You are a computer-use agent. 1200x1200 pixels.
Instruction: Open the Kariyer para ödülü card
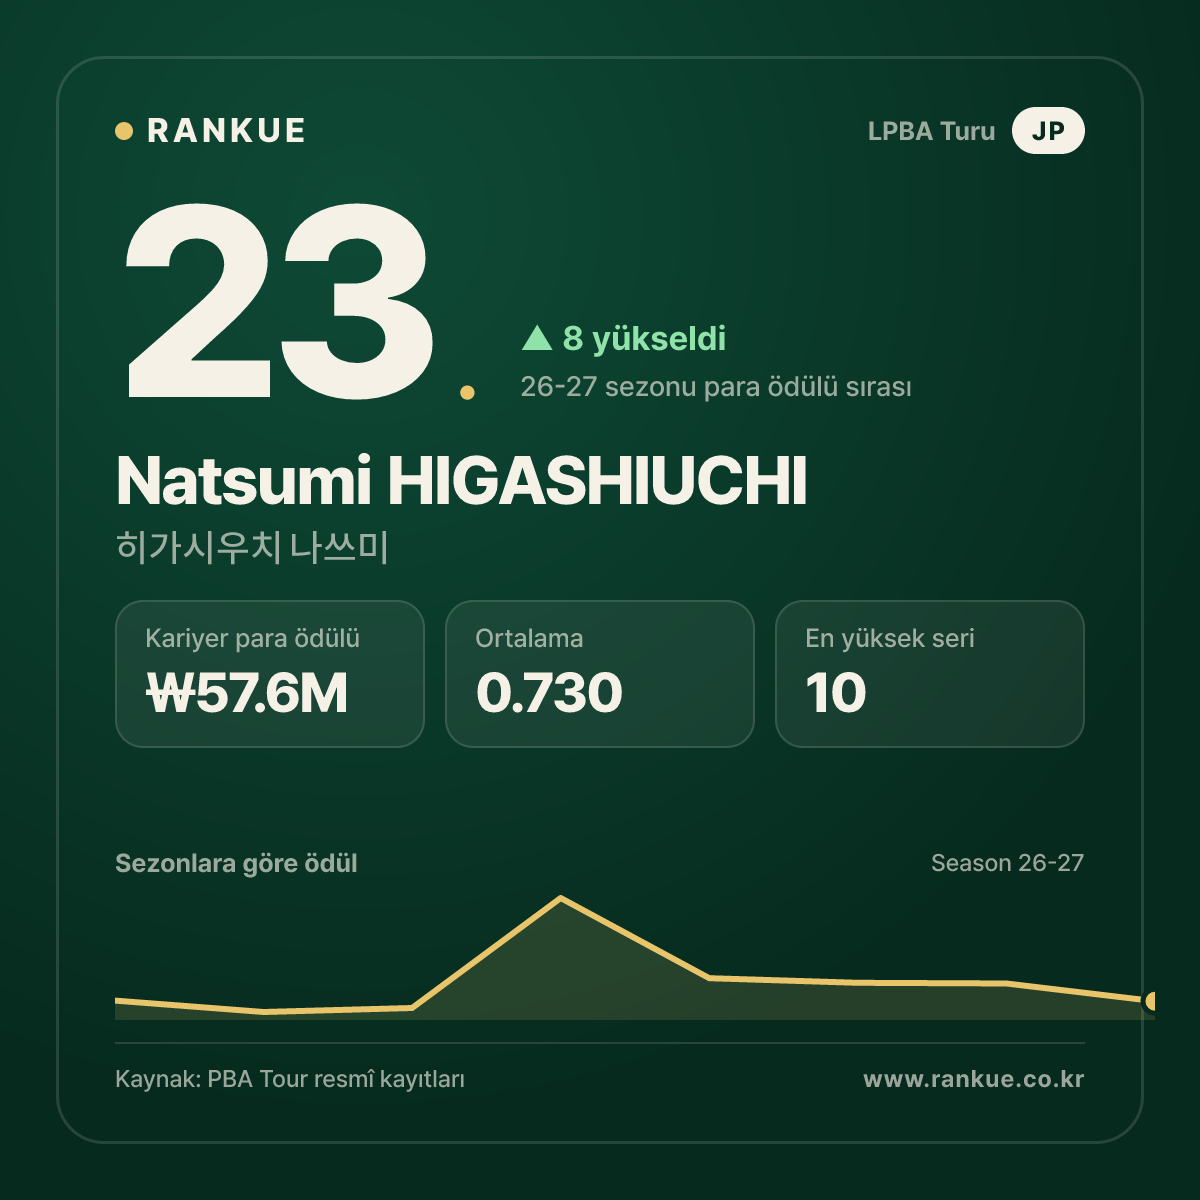pos(270,674)
